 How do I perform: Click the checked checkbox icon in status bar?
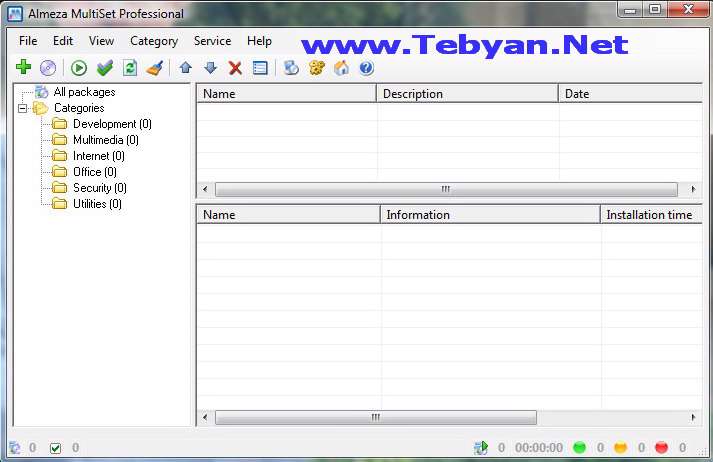point(55,448)
